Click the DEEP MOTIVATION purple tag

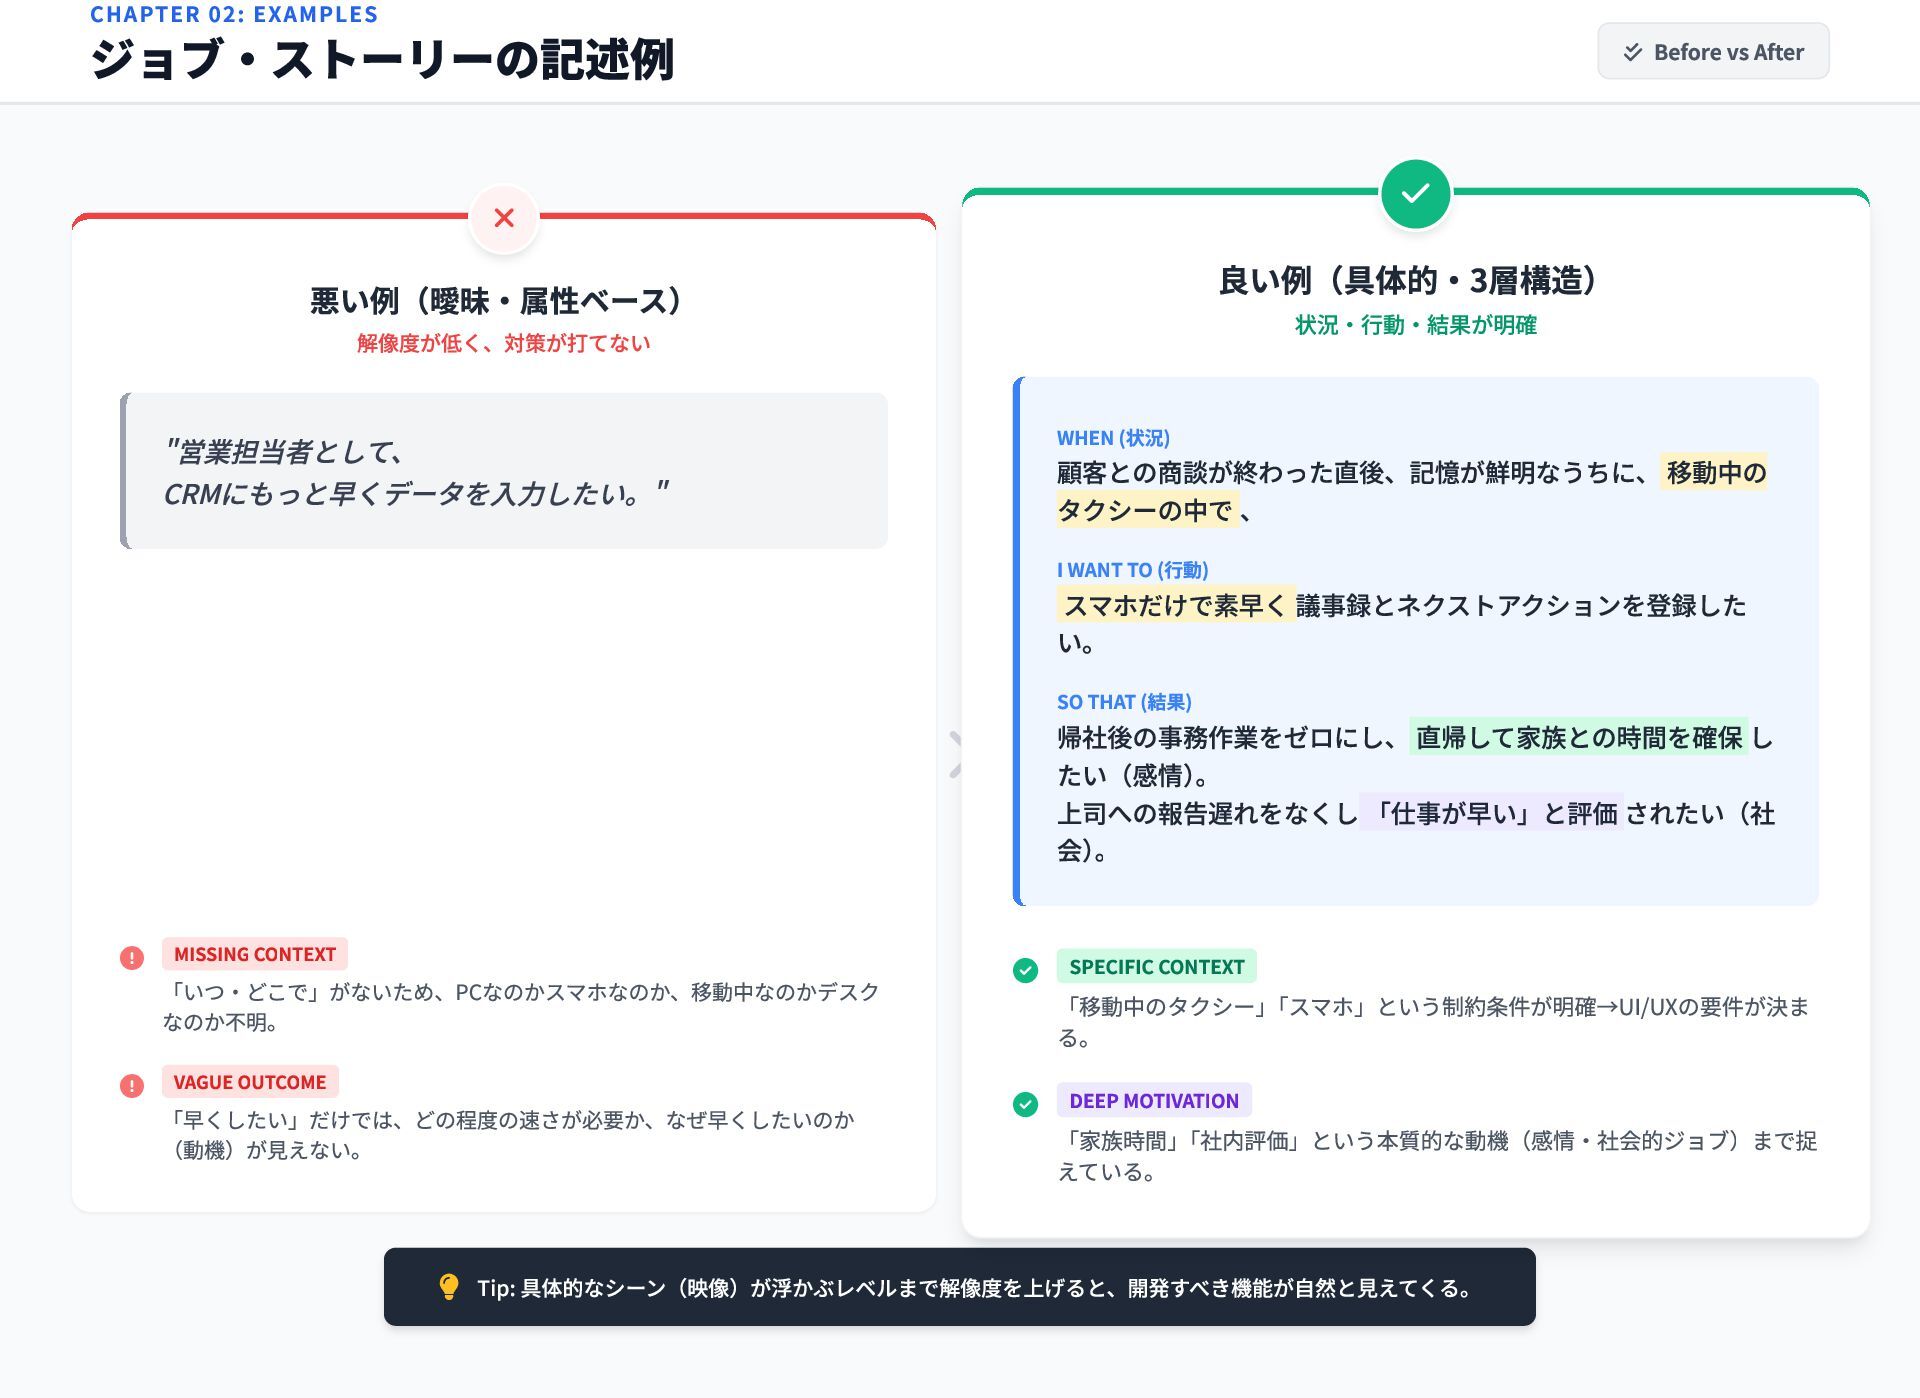pos(1153,1101)
